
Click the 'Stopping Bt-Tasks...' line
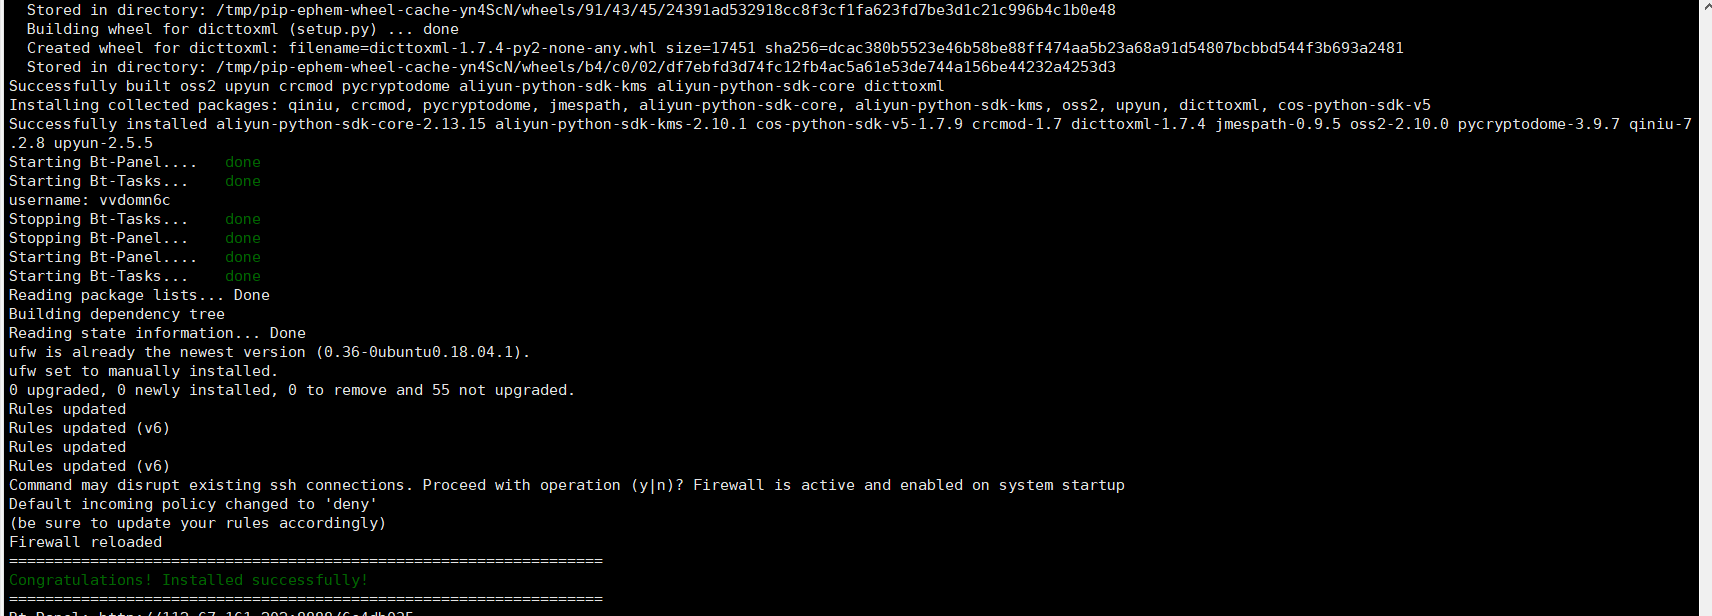[98, 219]
